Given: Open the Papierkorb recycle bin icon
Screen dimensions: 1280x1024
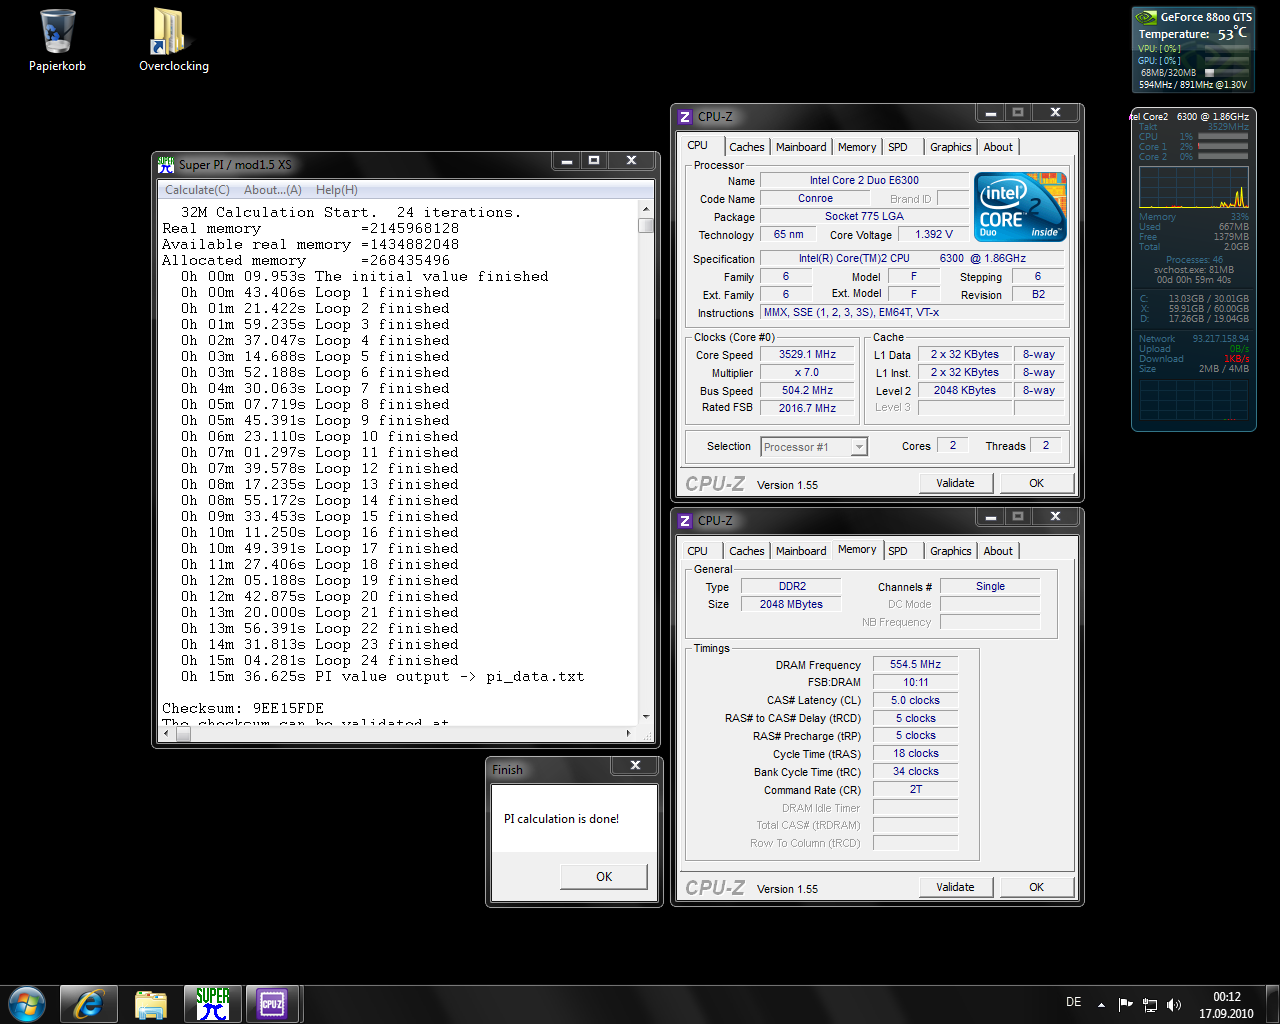Looking at the screenshot, I should pos(58,40).
